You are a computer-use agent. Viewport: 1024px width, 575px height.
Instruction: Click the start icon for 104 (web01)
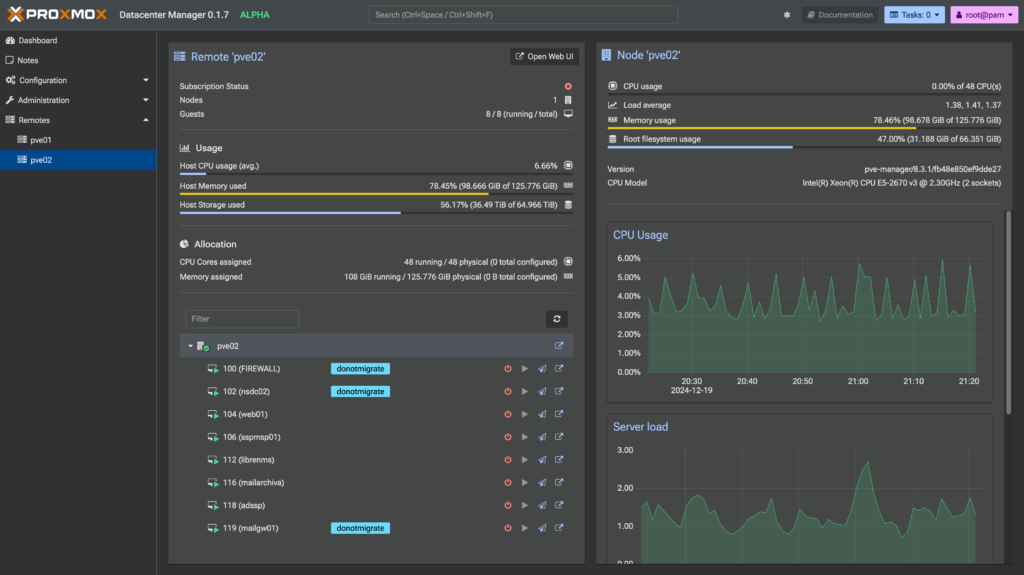coord(524,414)
